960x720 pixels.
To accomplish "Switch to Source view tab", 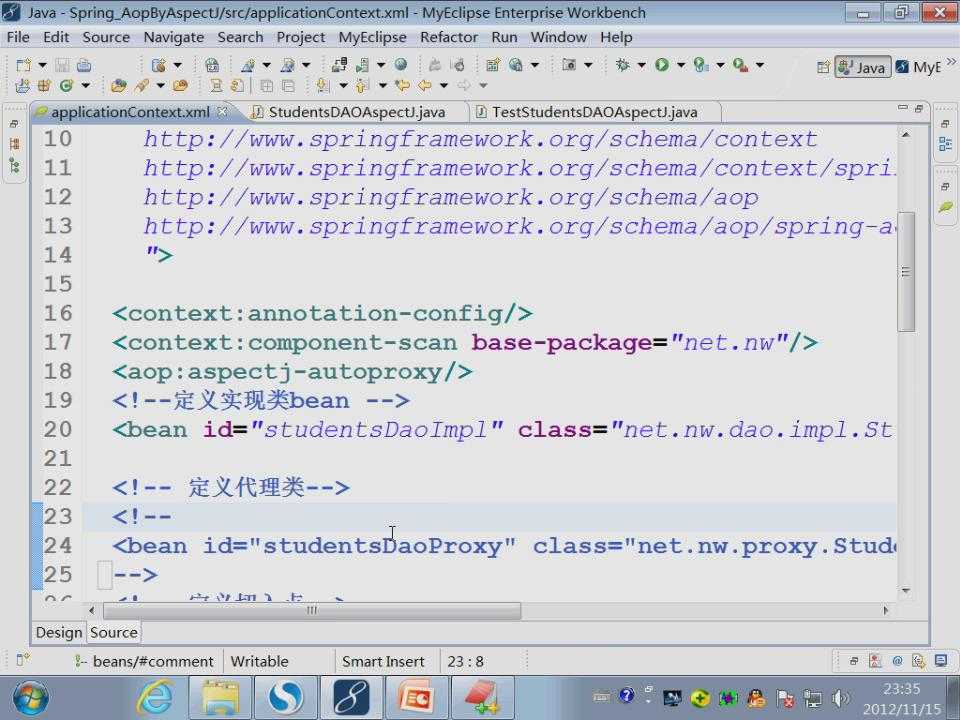I will [114, 632].
